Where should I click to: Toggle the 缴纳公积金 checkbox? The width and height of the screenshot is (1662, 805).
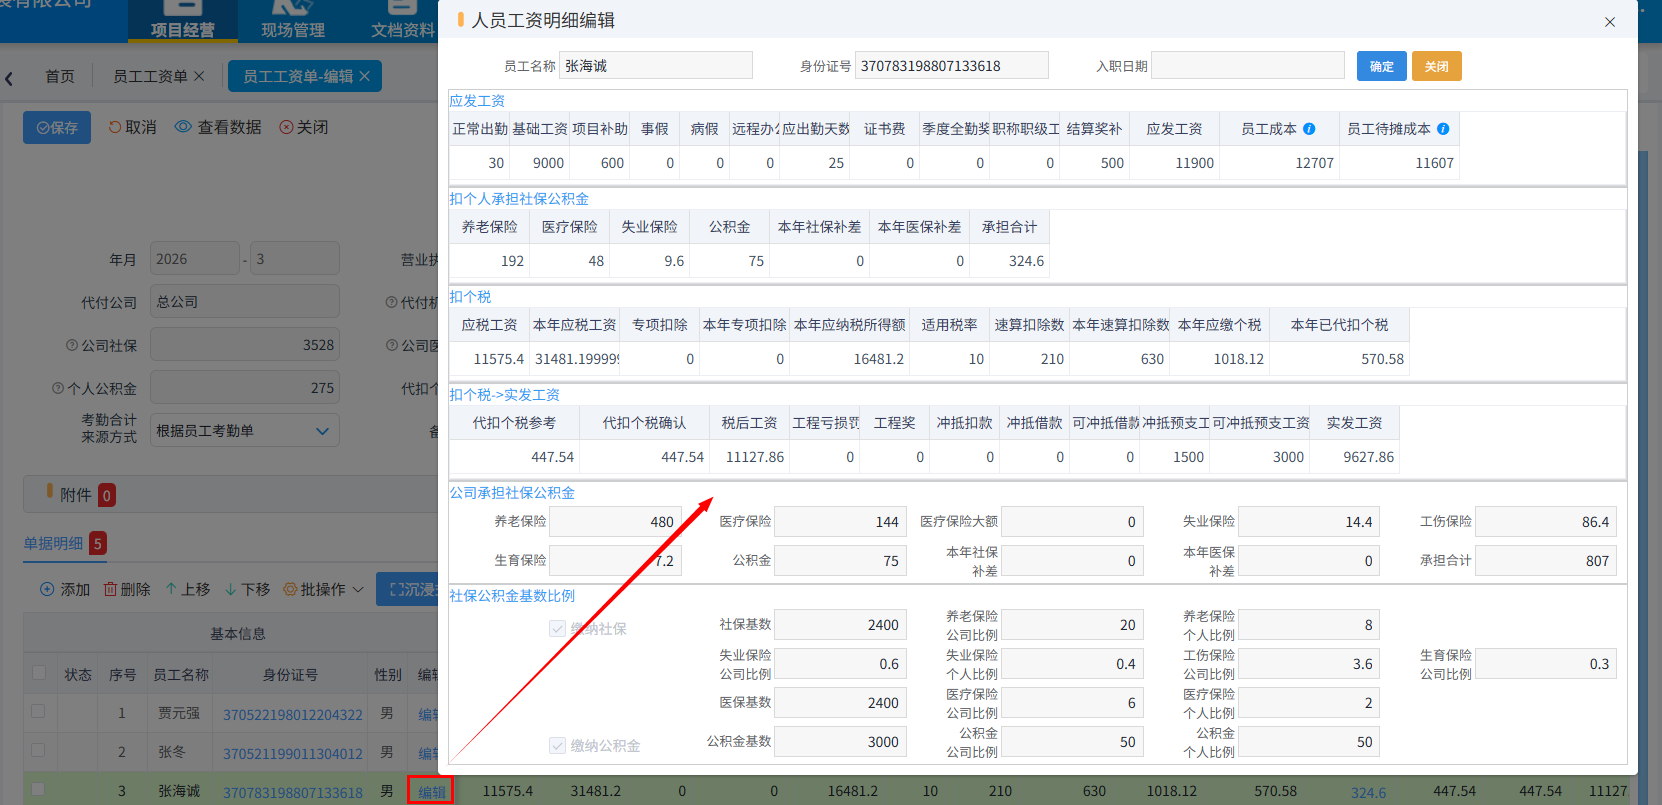click(557, 746)
